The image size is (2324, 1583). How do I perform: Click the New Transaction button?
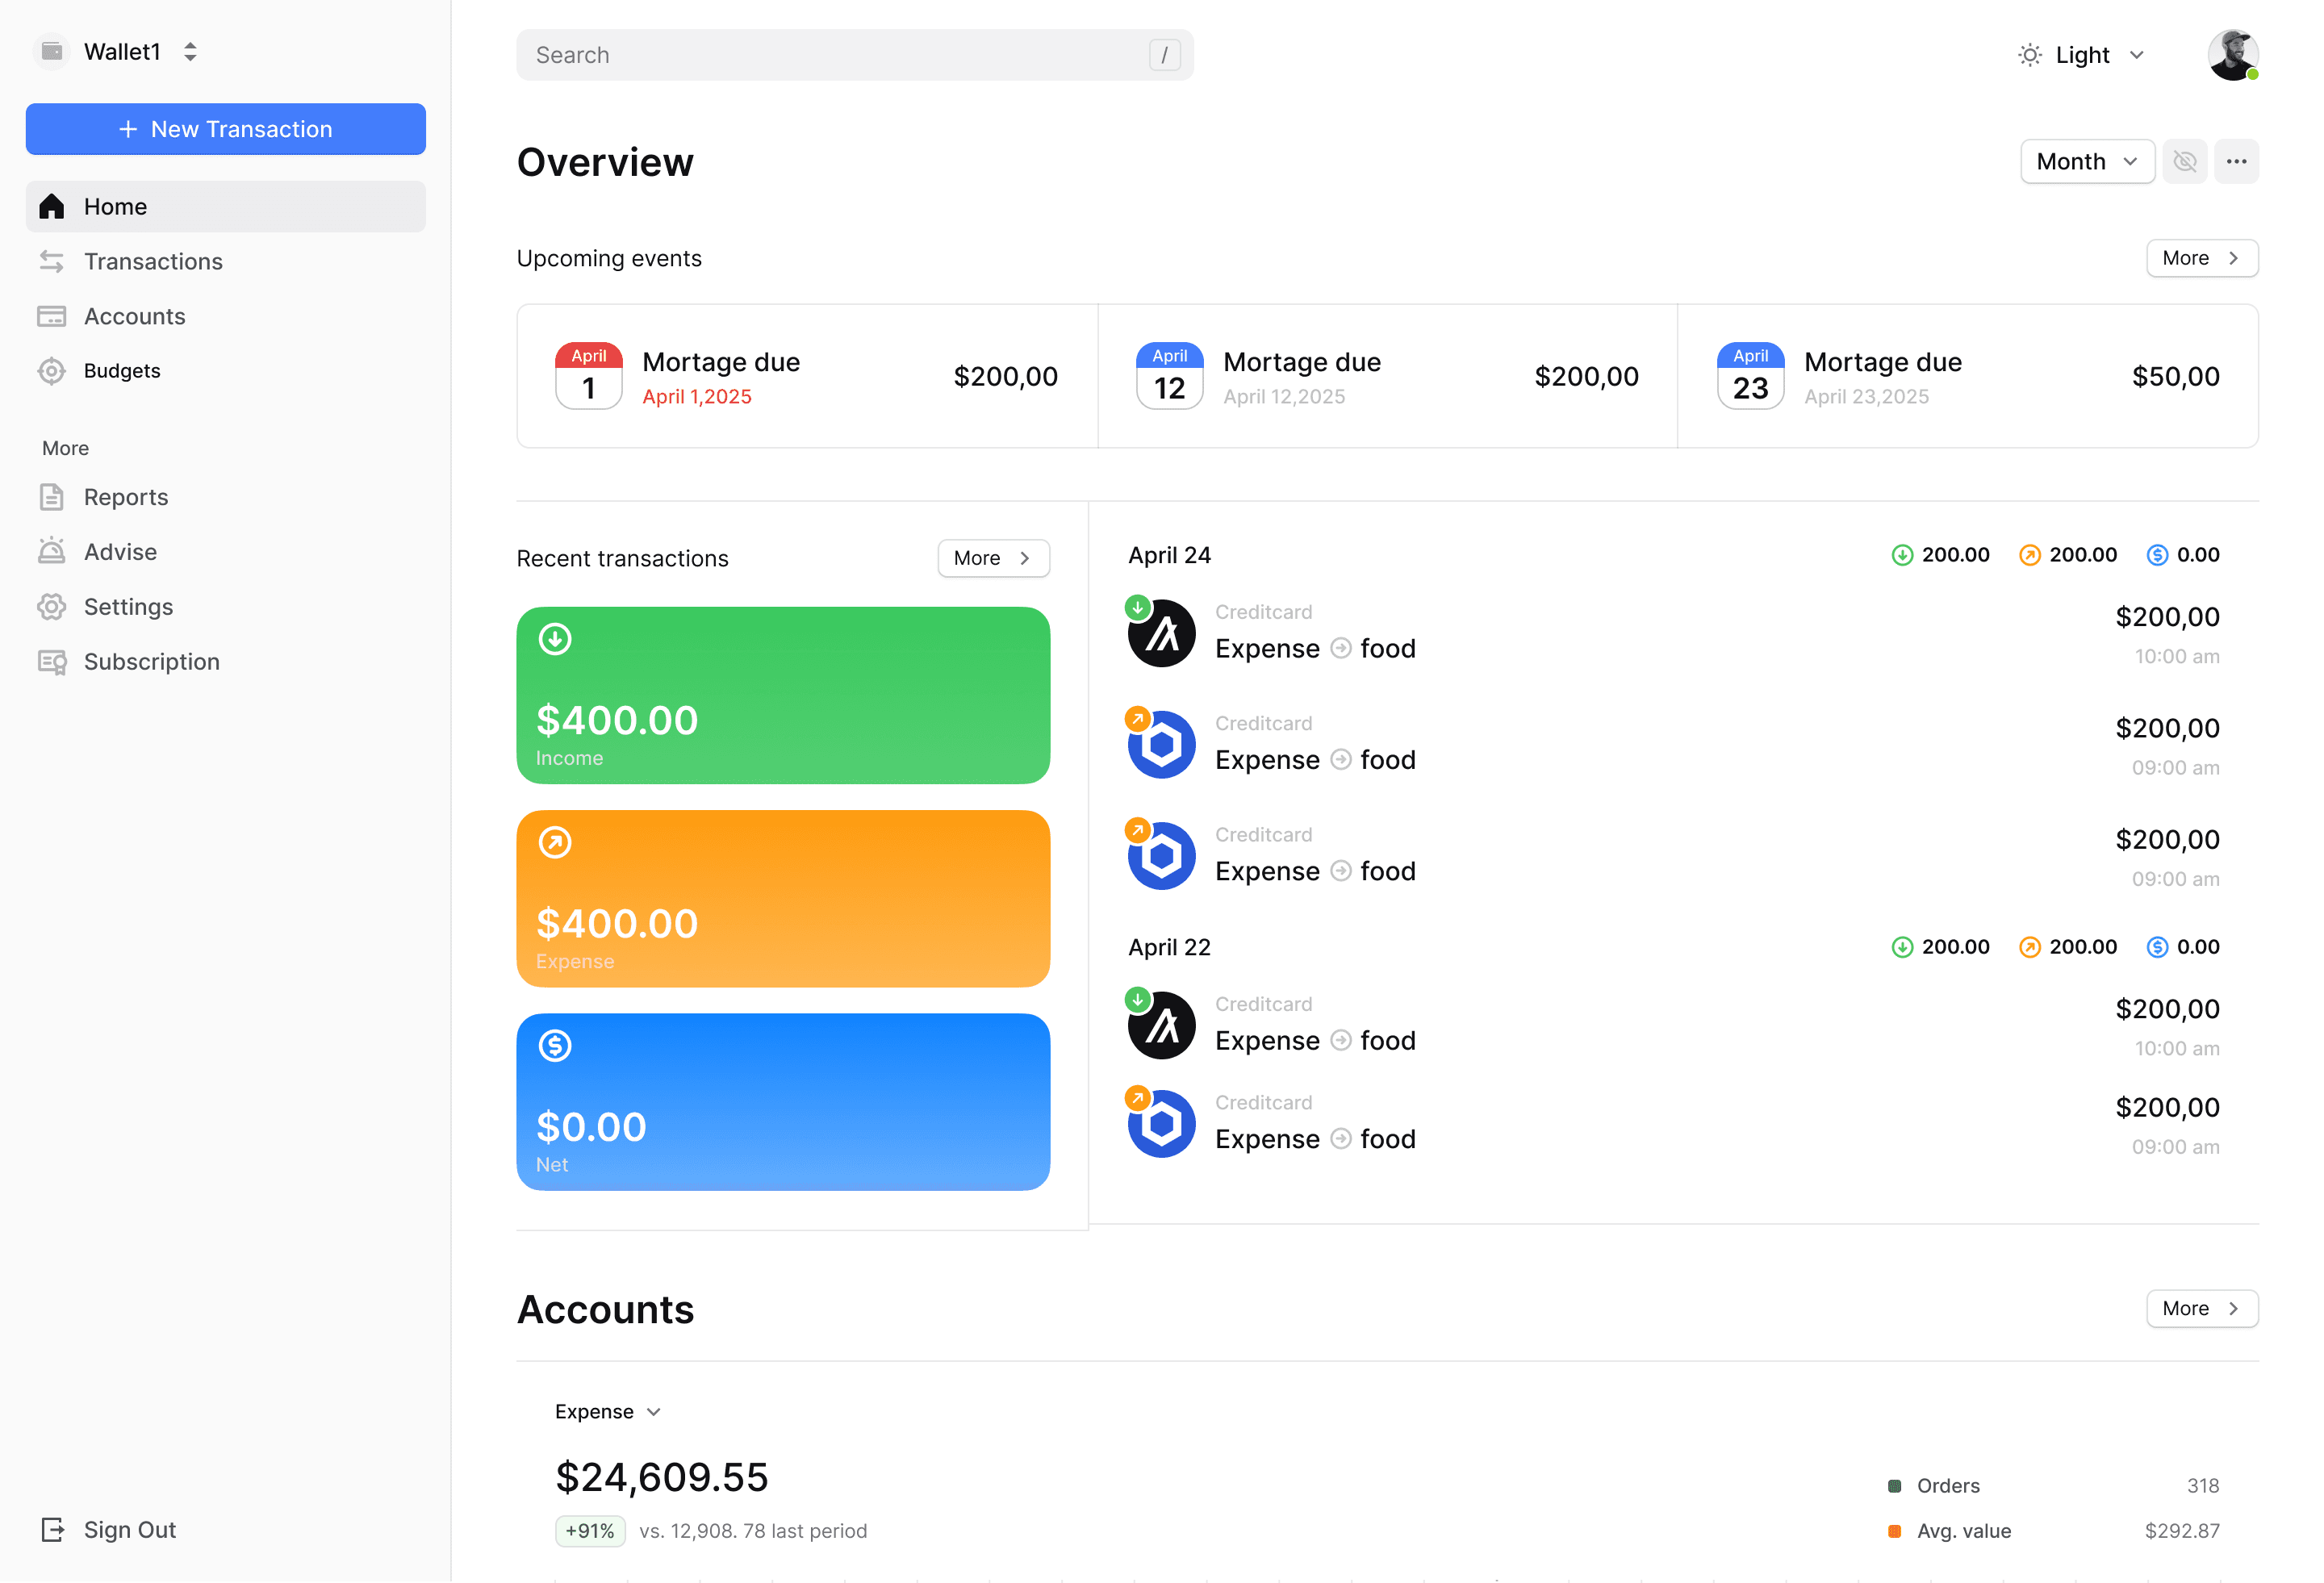click(226, 129)
